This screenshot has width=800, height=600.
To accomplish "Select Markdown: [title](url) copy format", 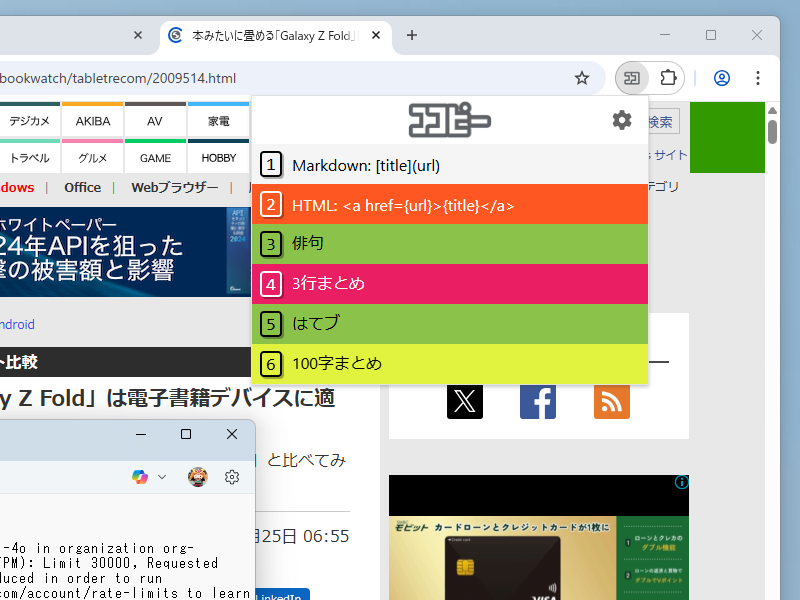I will (x=449, y=165).
